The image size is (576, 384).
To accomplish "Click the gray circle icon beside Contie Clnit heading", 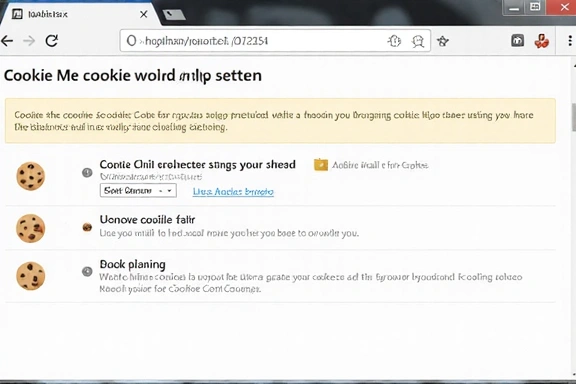I will (x=87, y=172).
